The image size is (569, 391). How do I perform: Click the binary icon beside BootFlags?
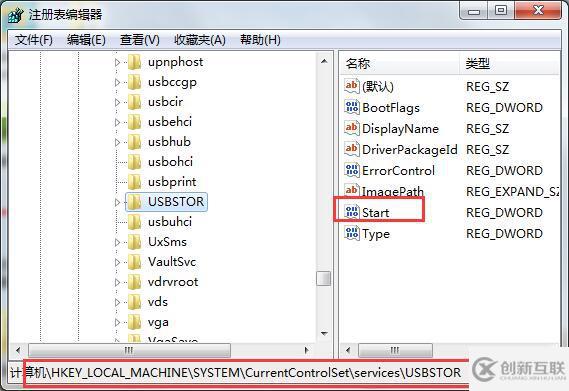tap(352, 107)
